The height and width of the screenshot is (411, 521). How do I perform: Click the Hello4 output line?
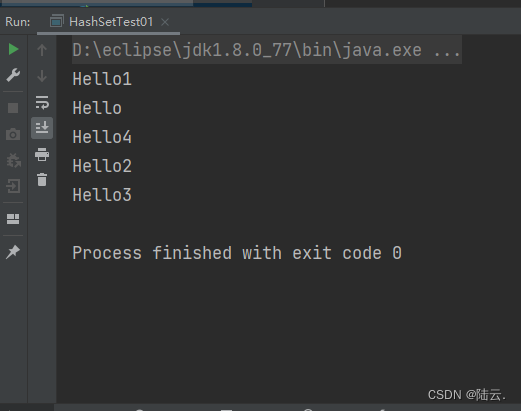click(102, 137)
